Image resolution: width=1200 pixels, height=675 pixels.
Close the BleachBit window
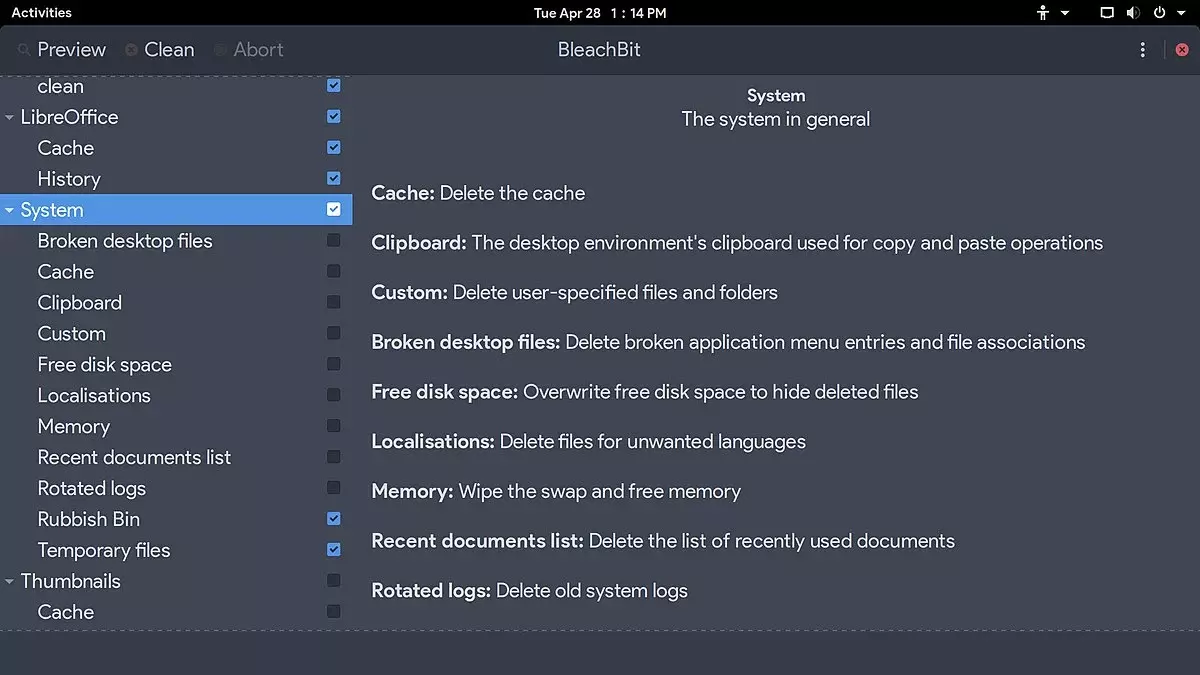coord(1182,50)
